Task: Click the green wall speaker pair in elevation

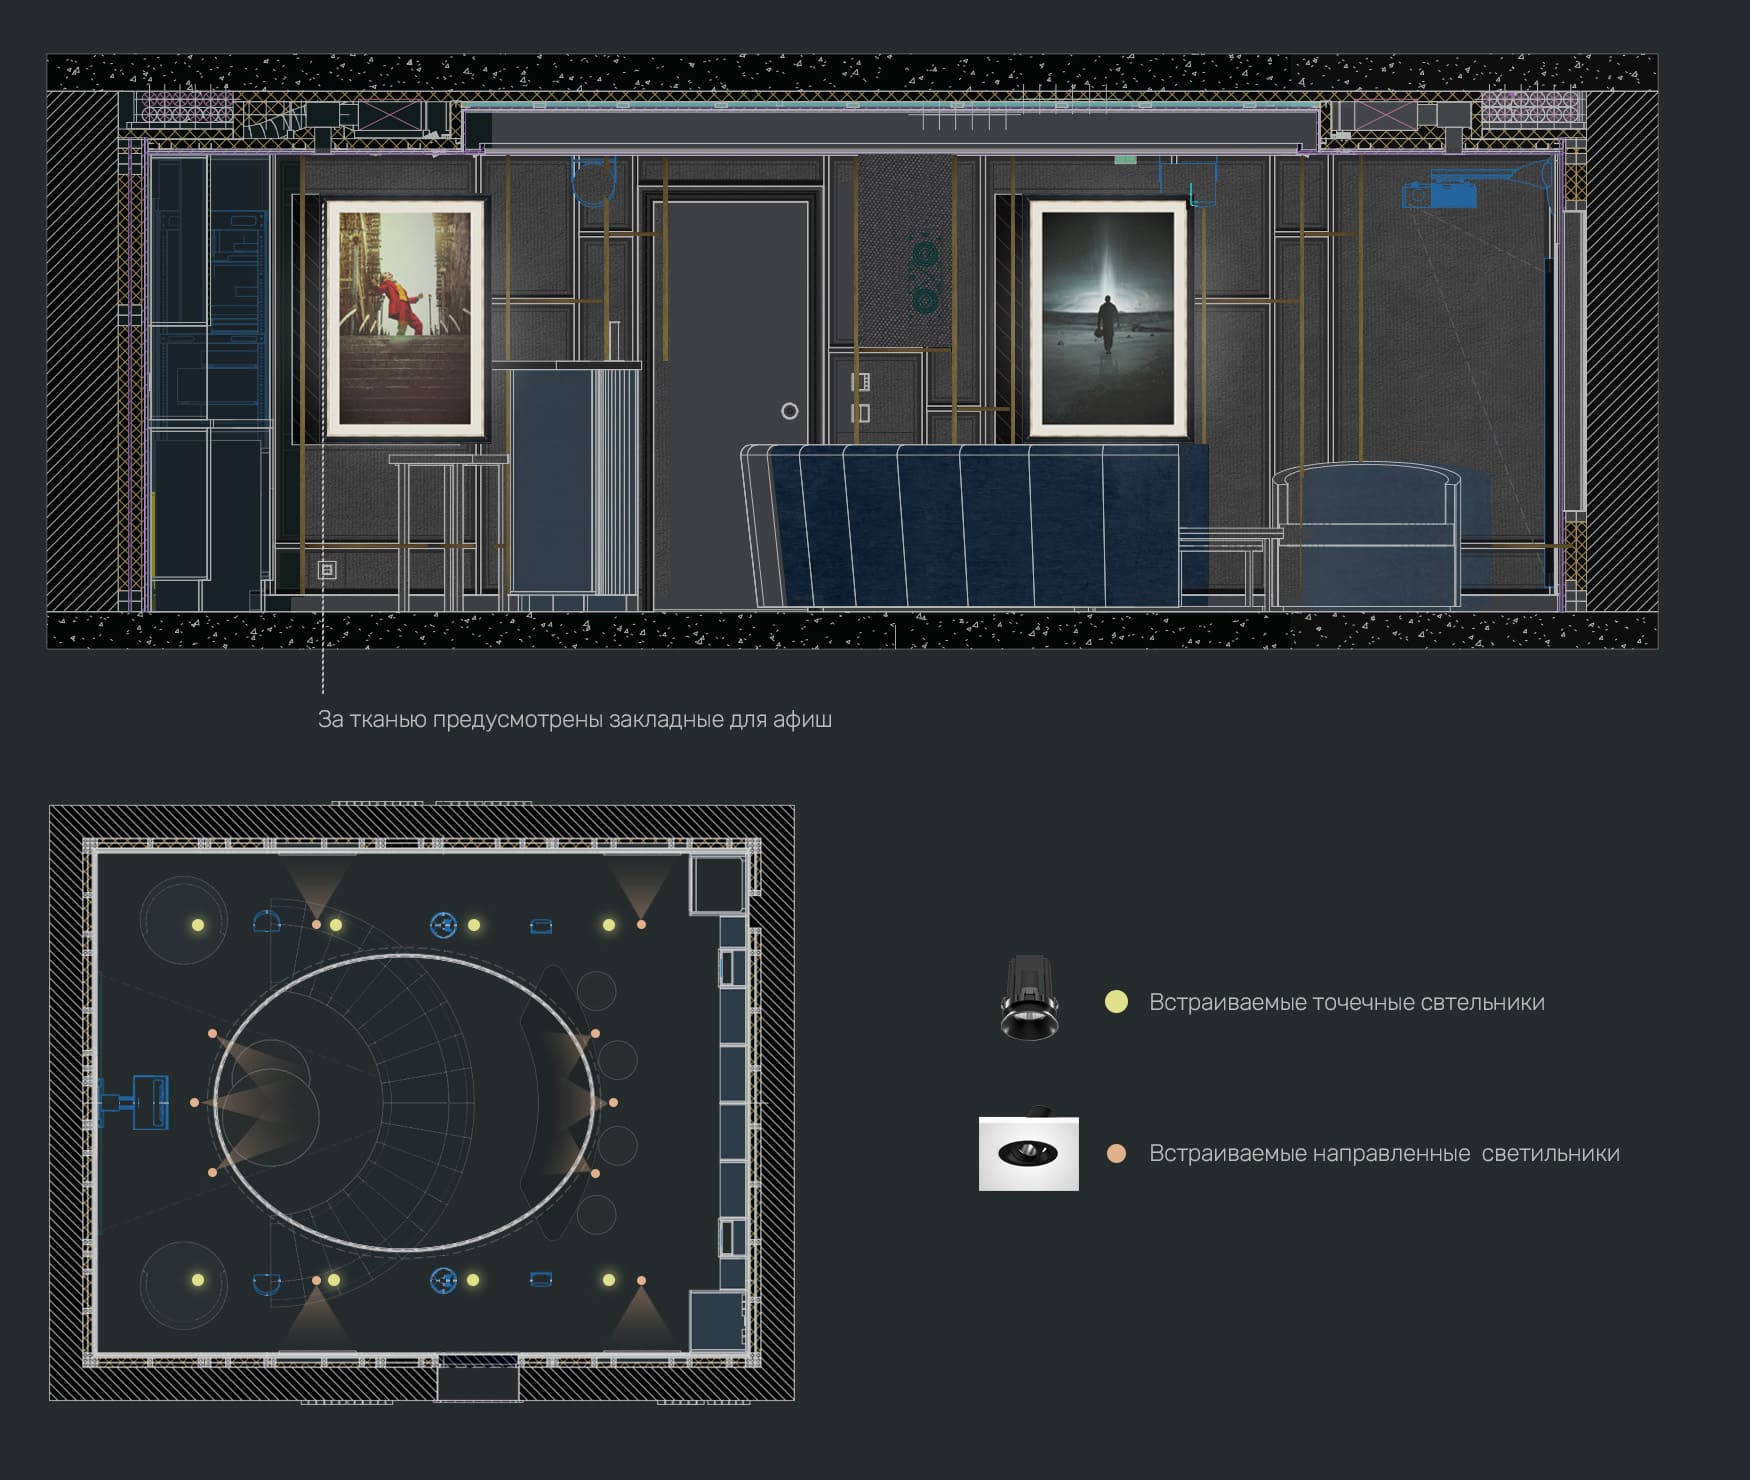Action: point(924,274)
